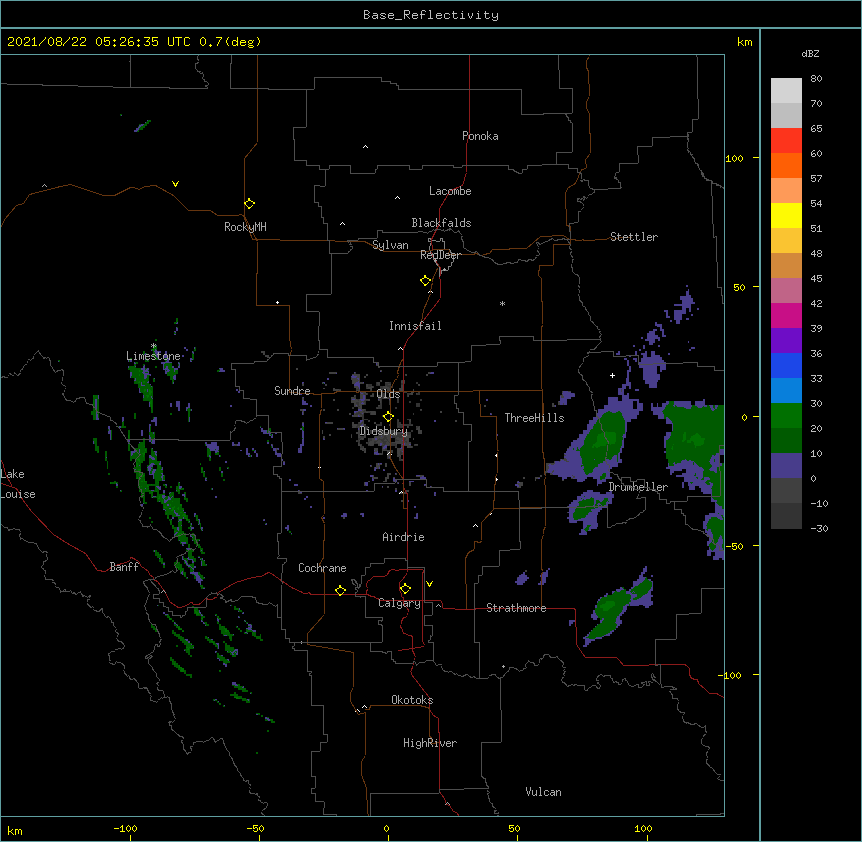Select the ThreeHills label
Screen dimensions: 862x842
(x=534, y=418)
